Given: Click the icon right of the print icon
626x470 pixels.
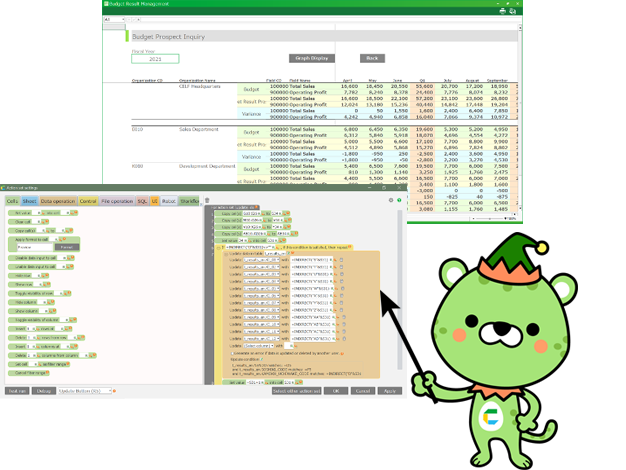Looking at the screenshot, I should coord(513,11).
